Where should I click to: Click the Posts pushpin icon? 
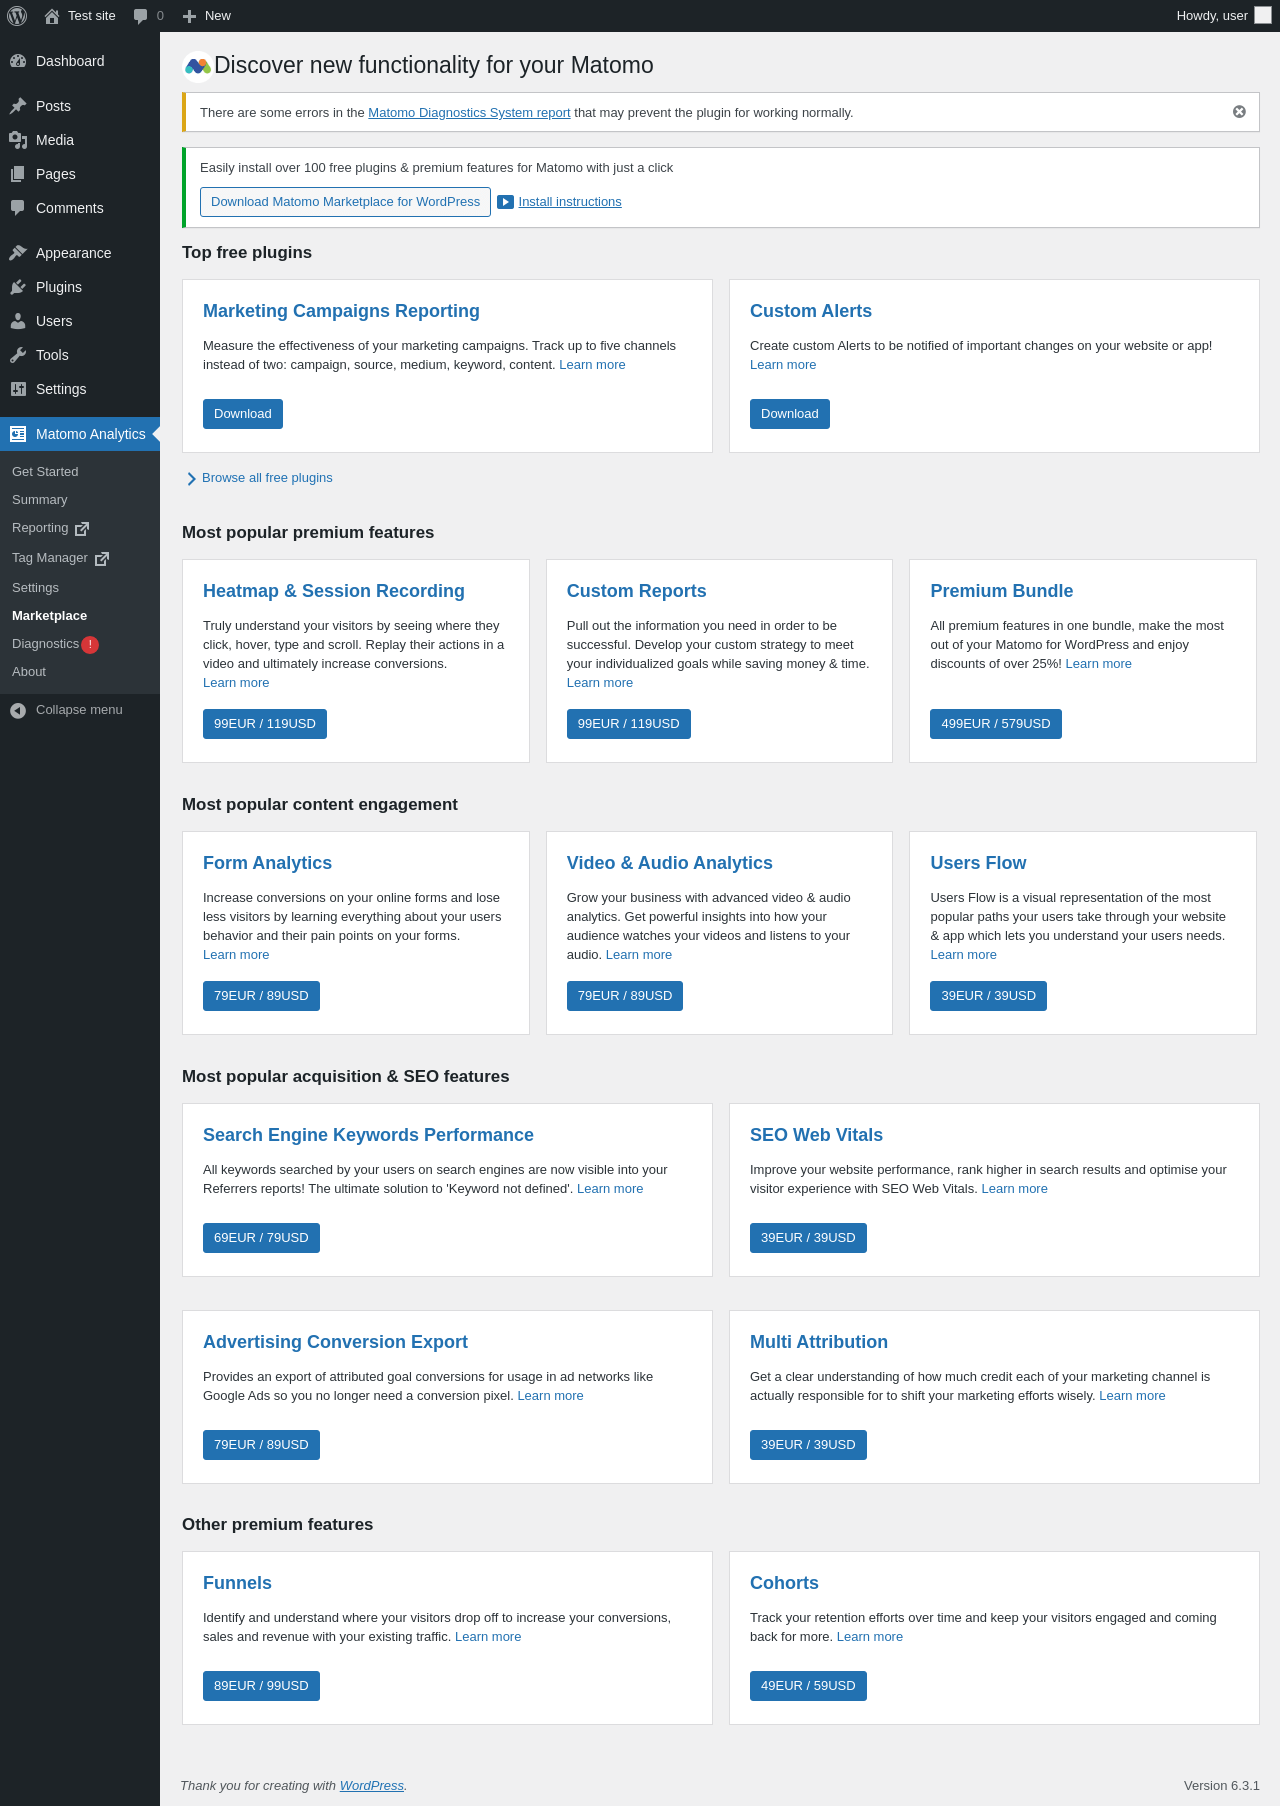(18, 106)
